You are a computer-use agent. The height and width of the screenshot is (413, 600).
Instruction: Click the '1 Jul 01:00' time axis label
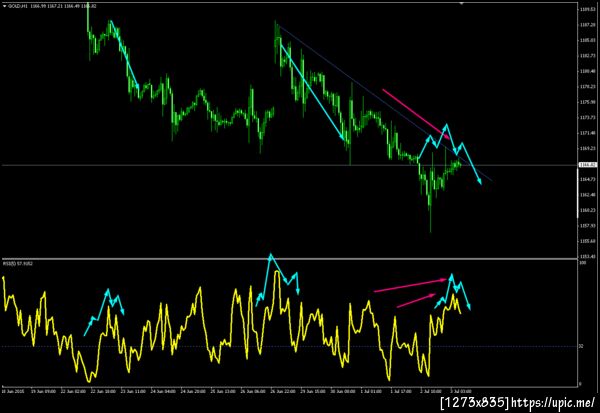(372, 392)
